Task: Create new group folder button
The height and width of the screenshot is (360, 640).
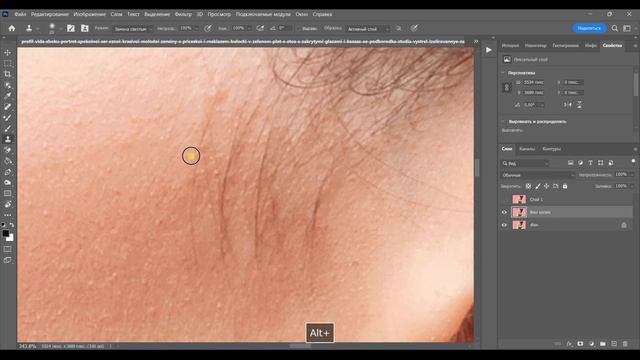Action: pos(603,344)
